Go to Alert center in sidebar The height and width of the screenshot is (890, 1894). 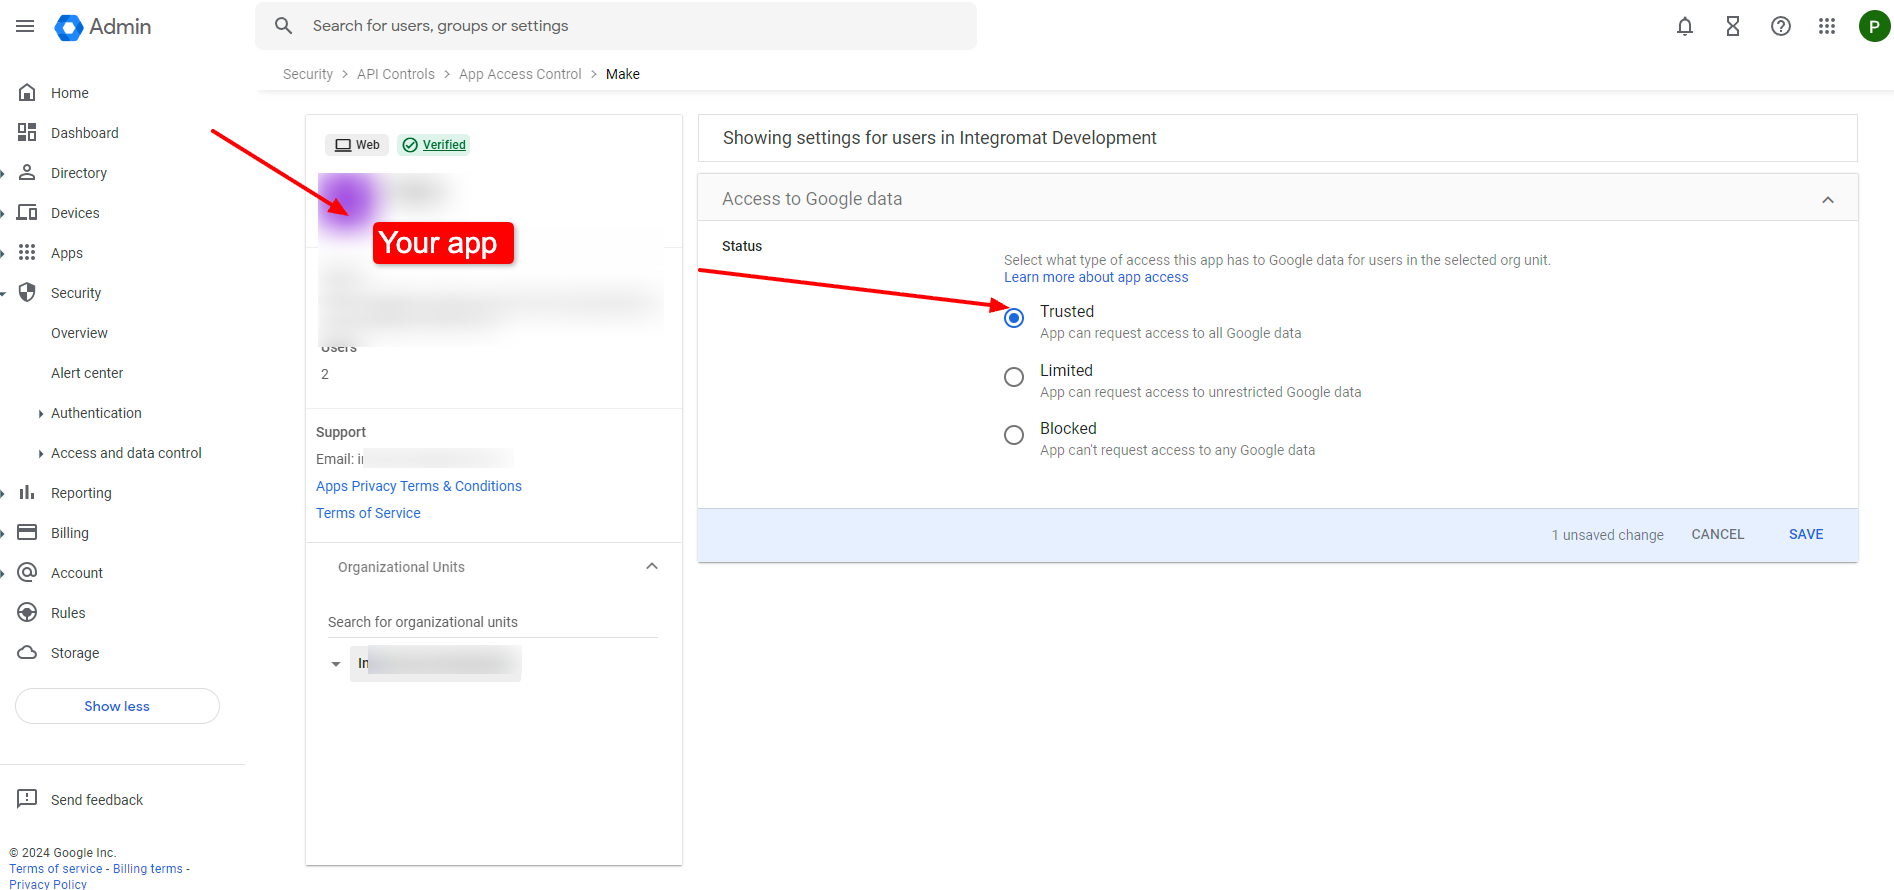[x=87, y=373]
